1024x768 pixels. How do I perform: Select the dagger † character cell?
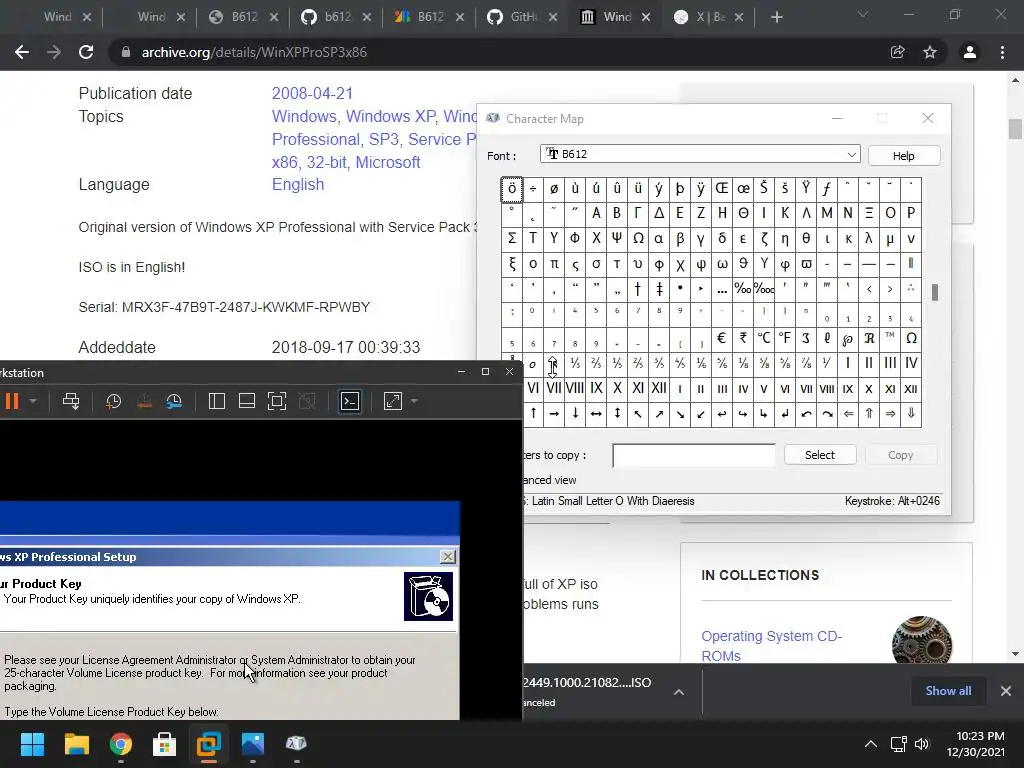click(638, 289)
